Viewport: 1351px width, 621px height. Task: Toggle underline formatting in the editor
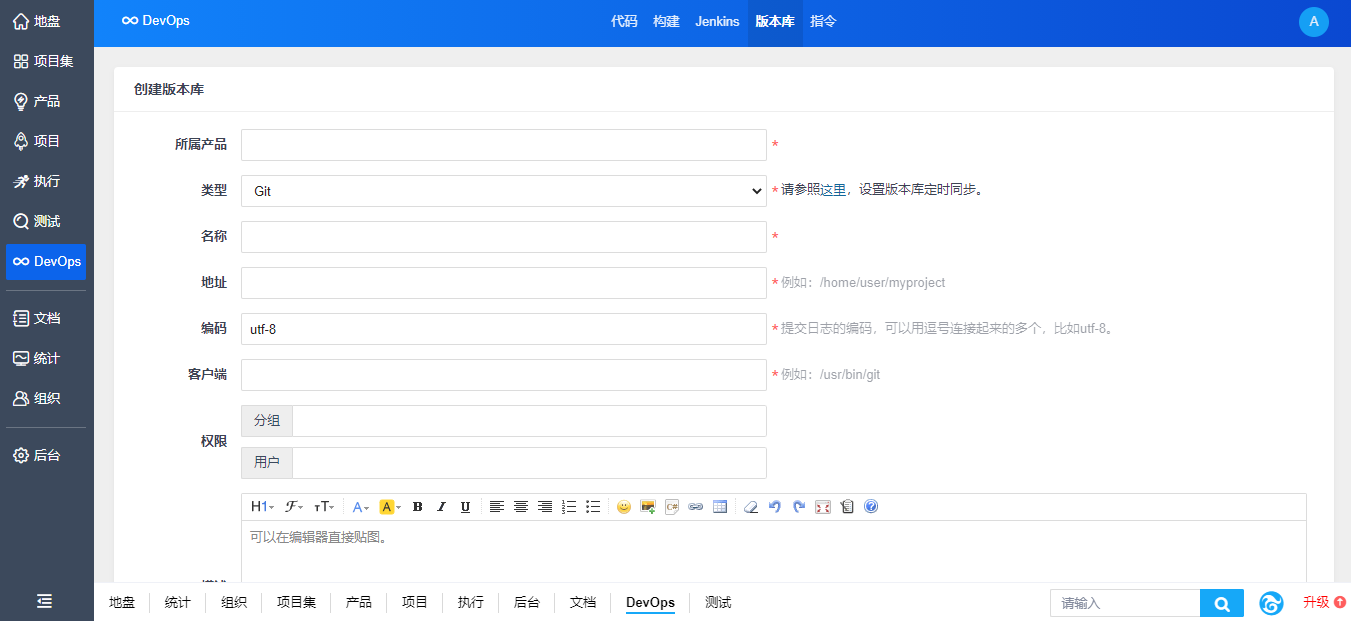pos(465,507)
